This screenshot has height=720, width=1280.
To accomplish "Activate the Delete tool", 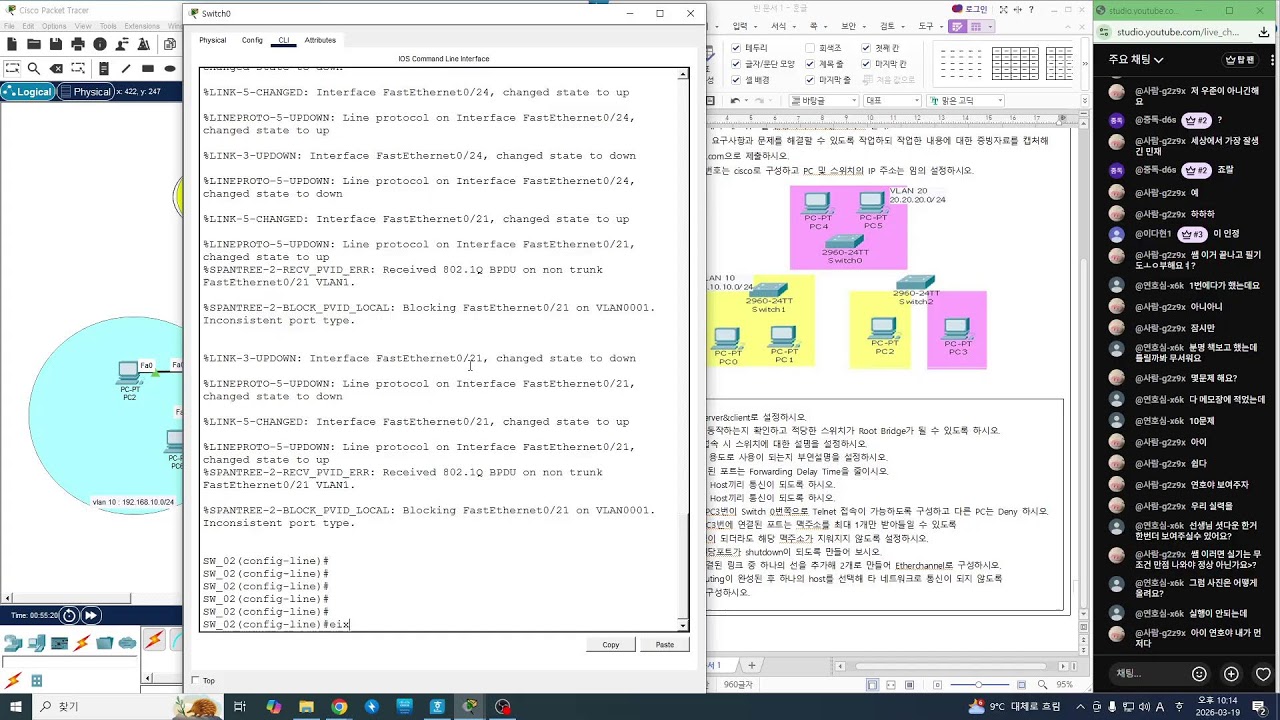I will pos(56,69).
